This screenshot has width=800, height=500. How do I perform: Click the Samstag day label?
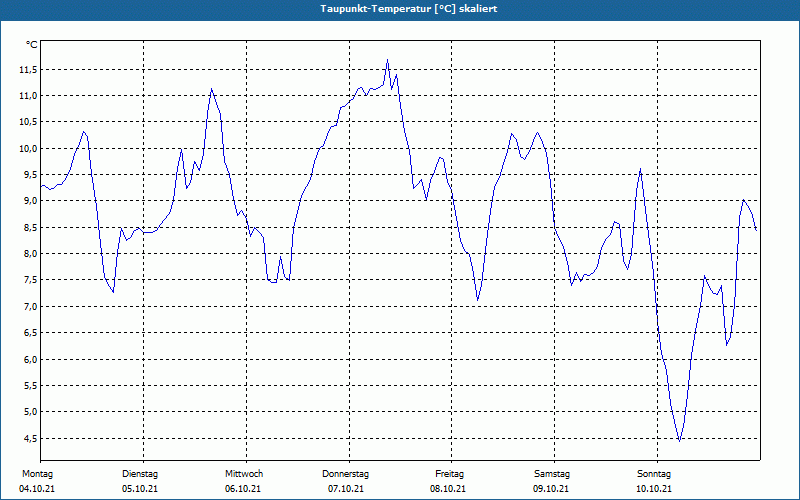click(552, 474)
